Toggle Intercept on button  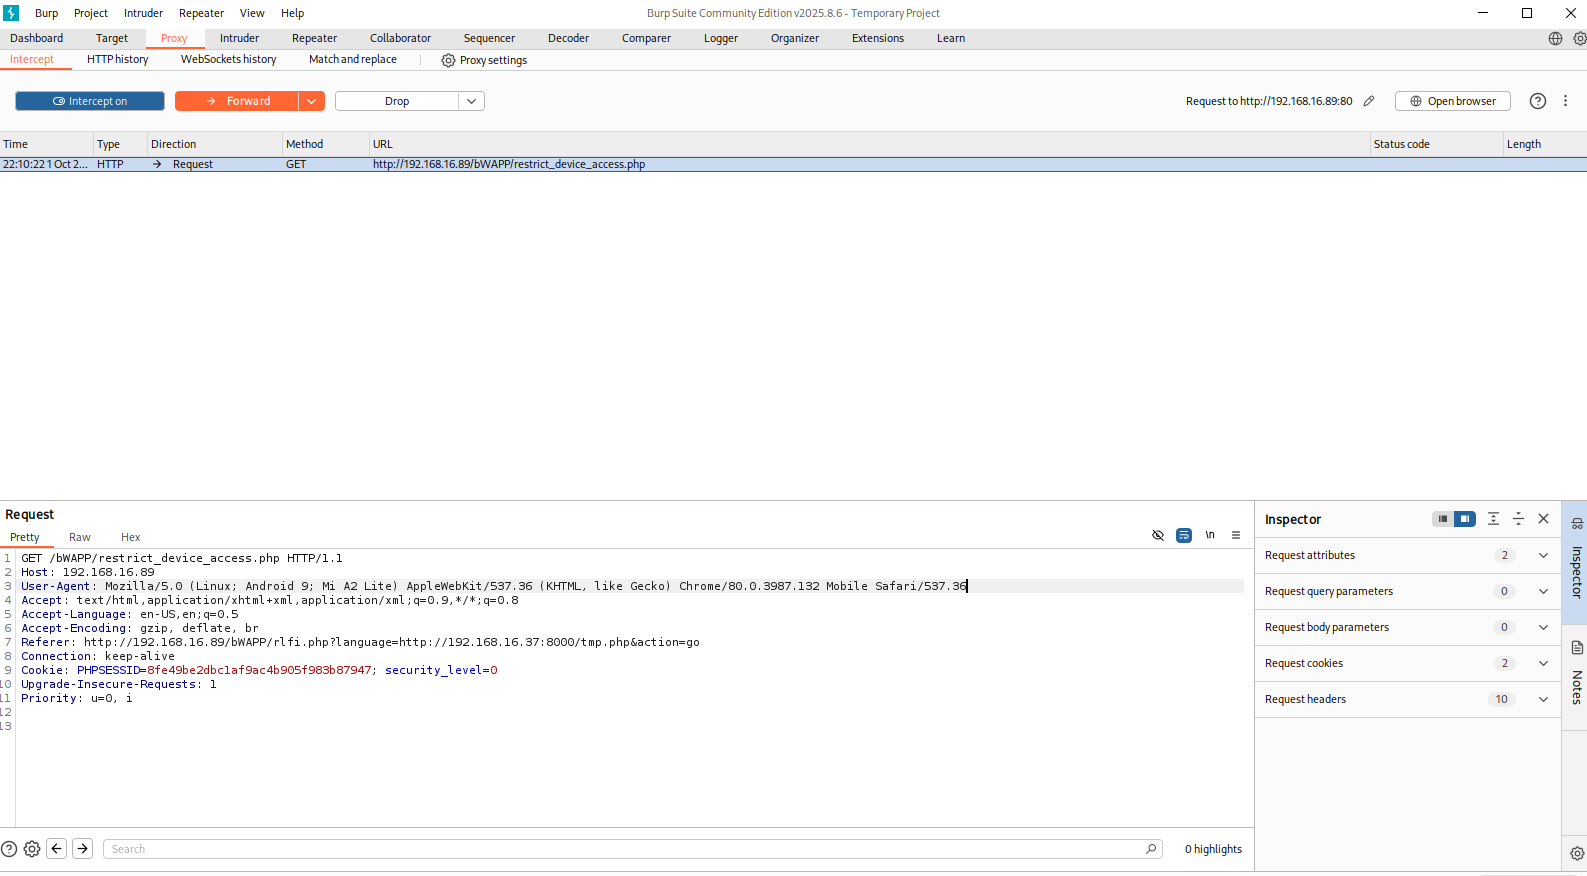pos(90,101)
